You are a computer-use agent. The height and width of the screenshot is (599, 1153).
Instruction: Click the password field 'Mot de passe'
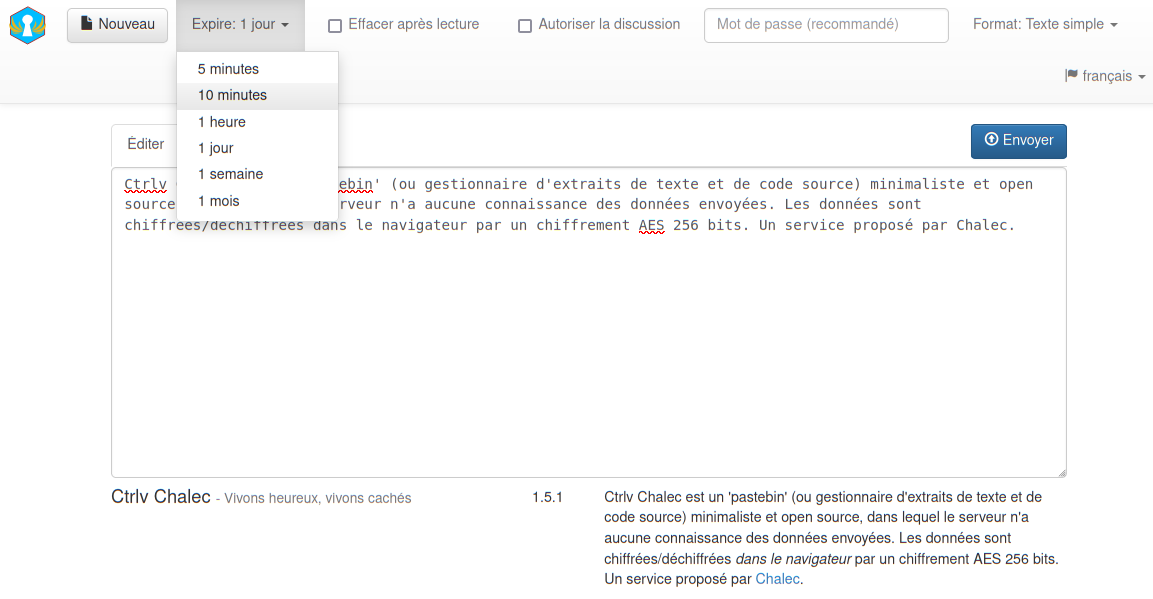click(x=826, y=25)
